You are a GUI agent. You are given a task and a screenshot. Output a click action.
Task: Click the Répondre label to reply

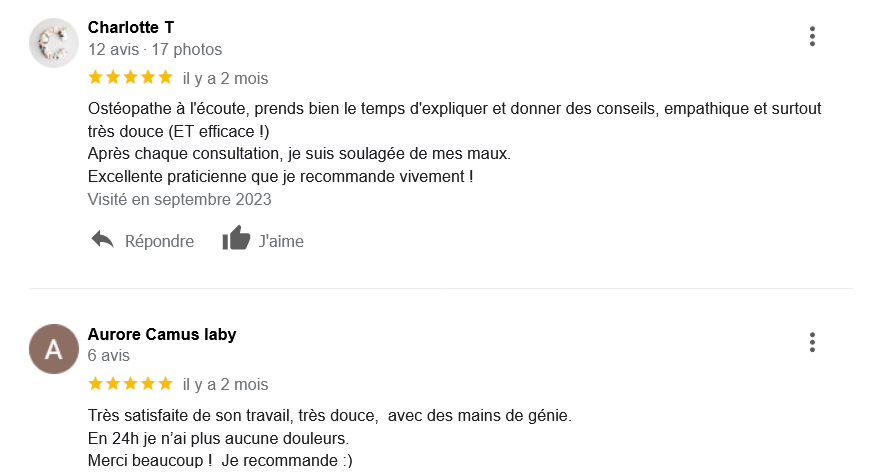pyautogui.click(x=159, y=241)
